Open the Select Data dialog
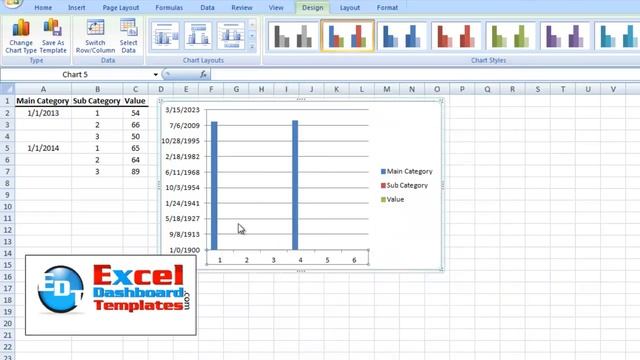 point(129,36)
